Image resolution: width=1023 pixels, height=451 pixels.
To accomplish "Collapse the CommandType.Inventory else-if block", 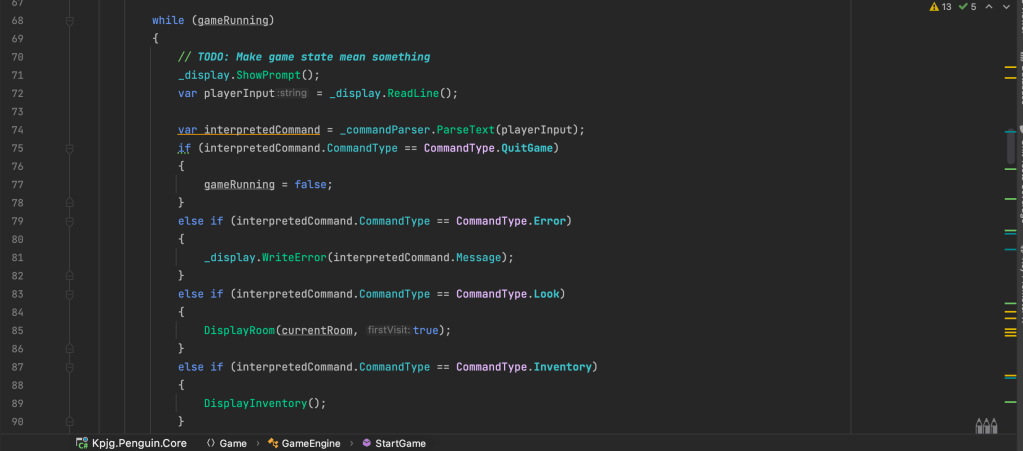I will pos(69,367).
